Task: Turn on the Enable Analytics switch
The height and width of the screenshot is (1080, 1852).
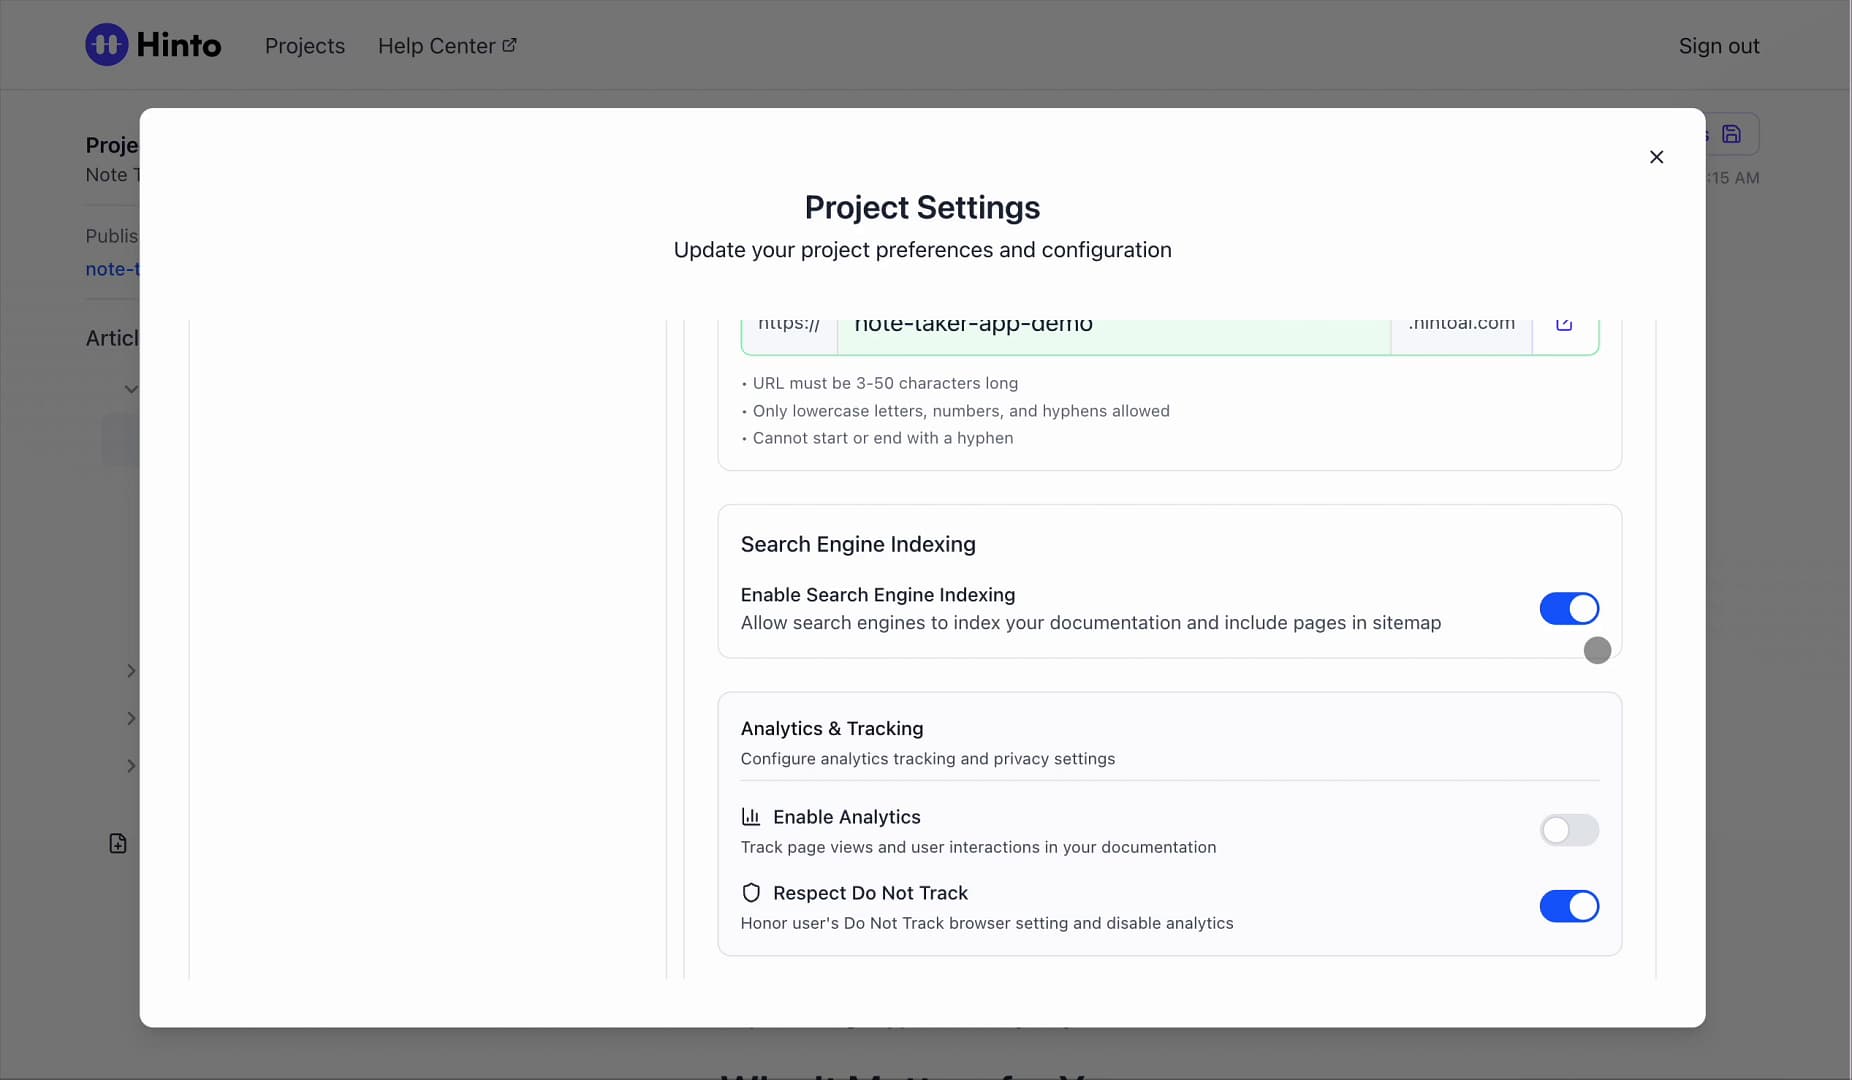Action: pyautogui.click(x=1569, y=830)
